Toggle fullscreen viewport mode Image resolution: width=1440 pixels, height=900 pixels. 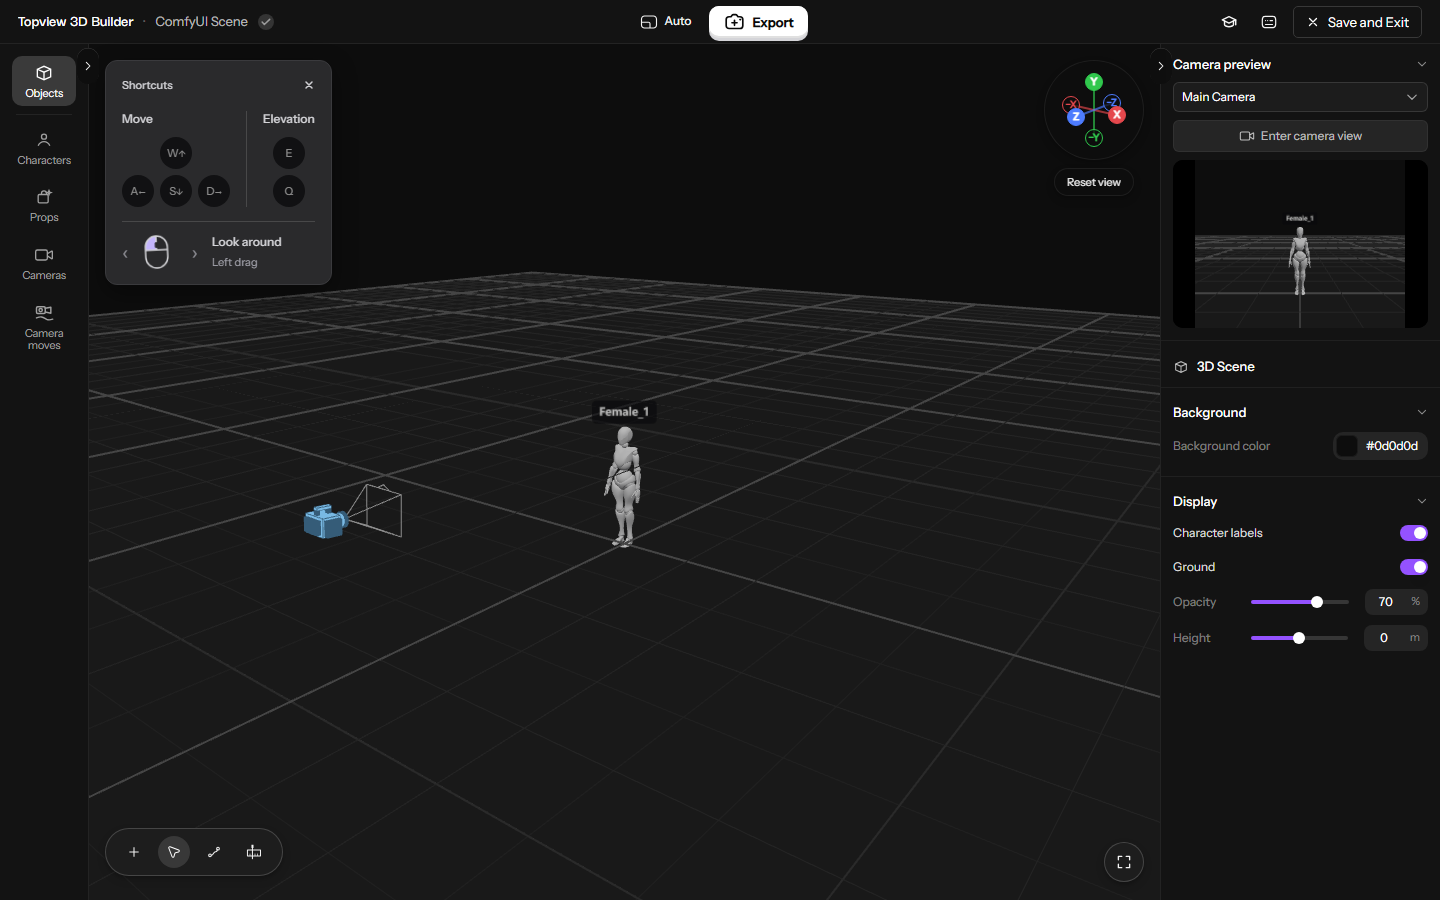coord(1124,862)
